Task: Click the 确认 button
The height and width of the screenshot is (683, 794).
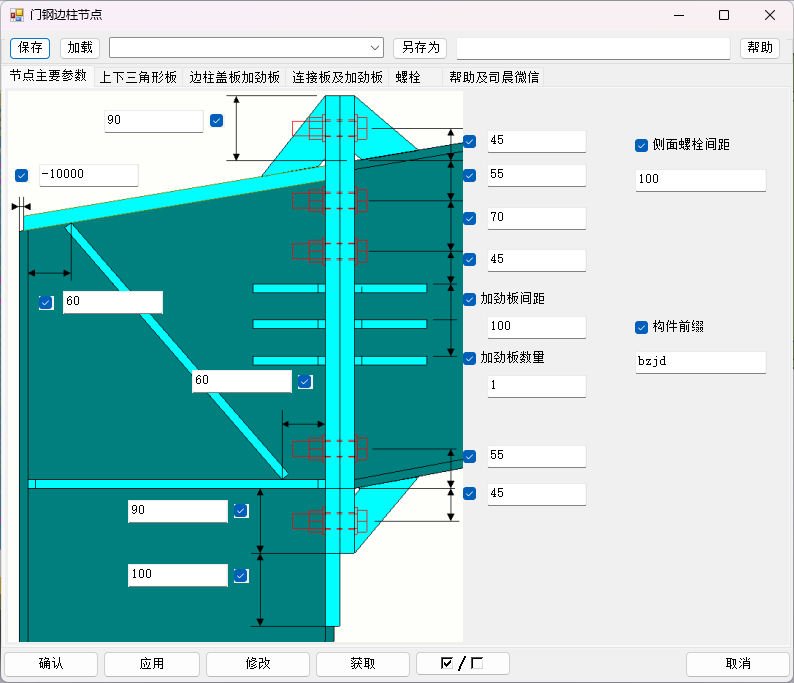Action: coord(51,664)
